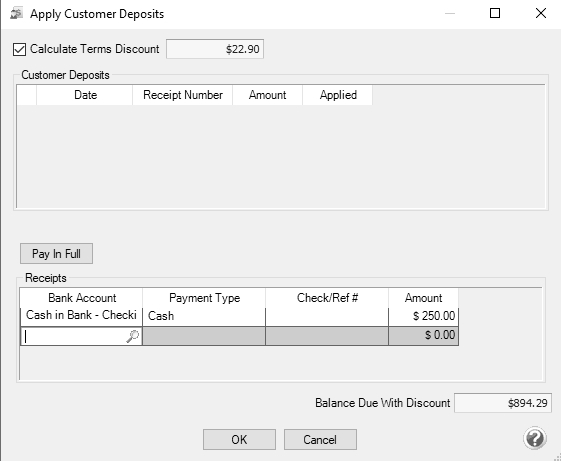The height and width of the screenshot is (461, 561).
Task: Click the Cancel button
Action: (320, 439)
